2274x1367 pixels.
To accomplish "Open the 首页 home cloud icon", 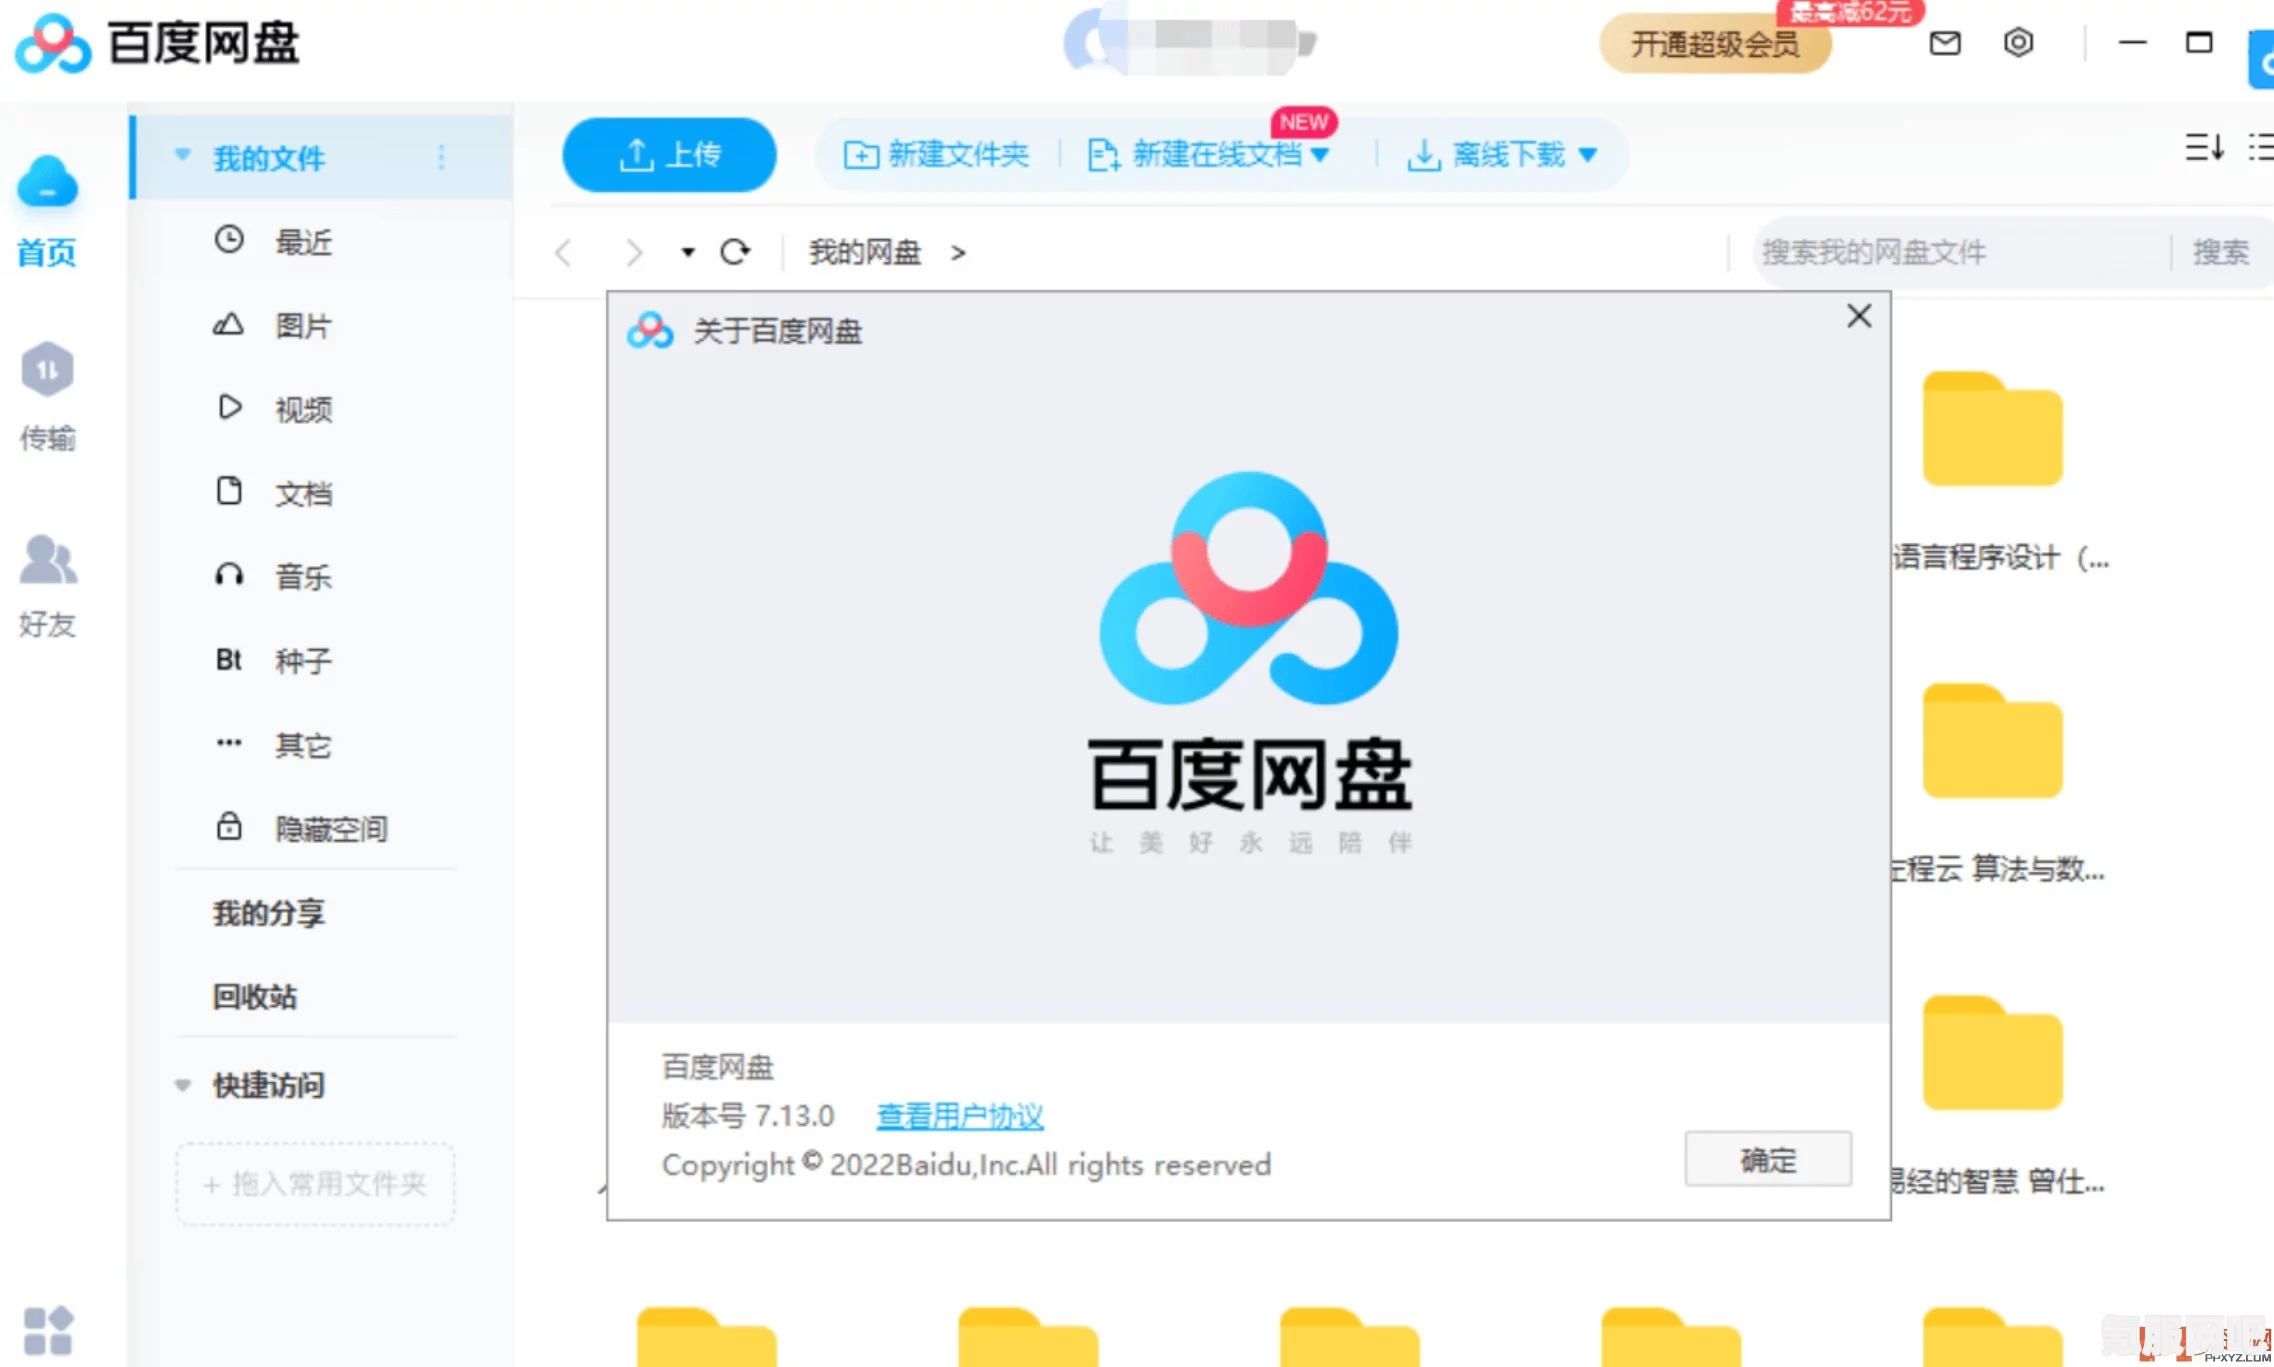I will point(47,182).
